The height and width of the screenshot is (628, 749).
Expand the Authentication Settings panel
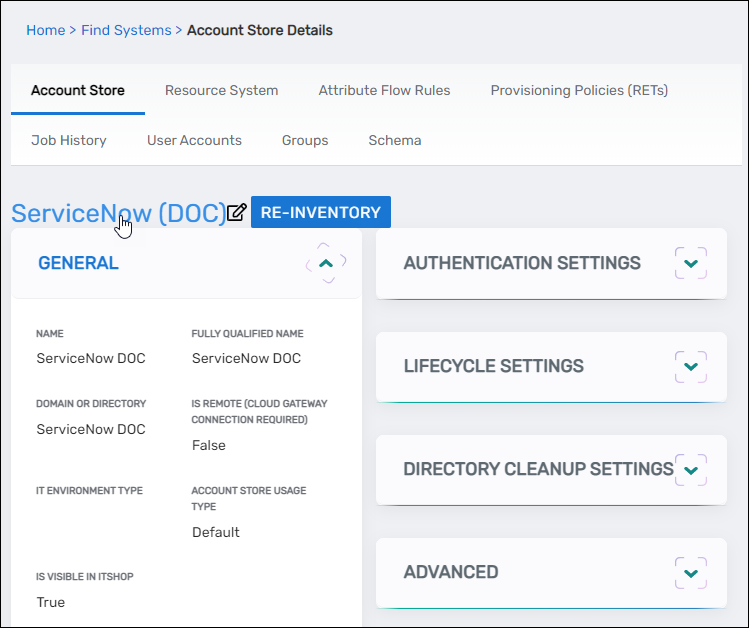pyautogui.click(x=690, y=264)
